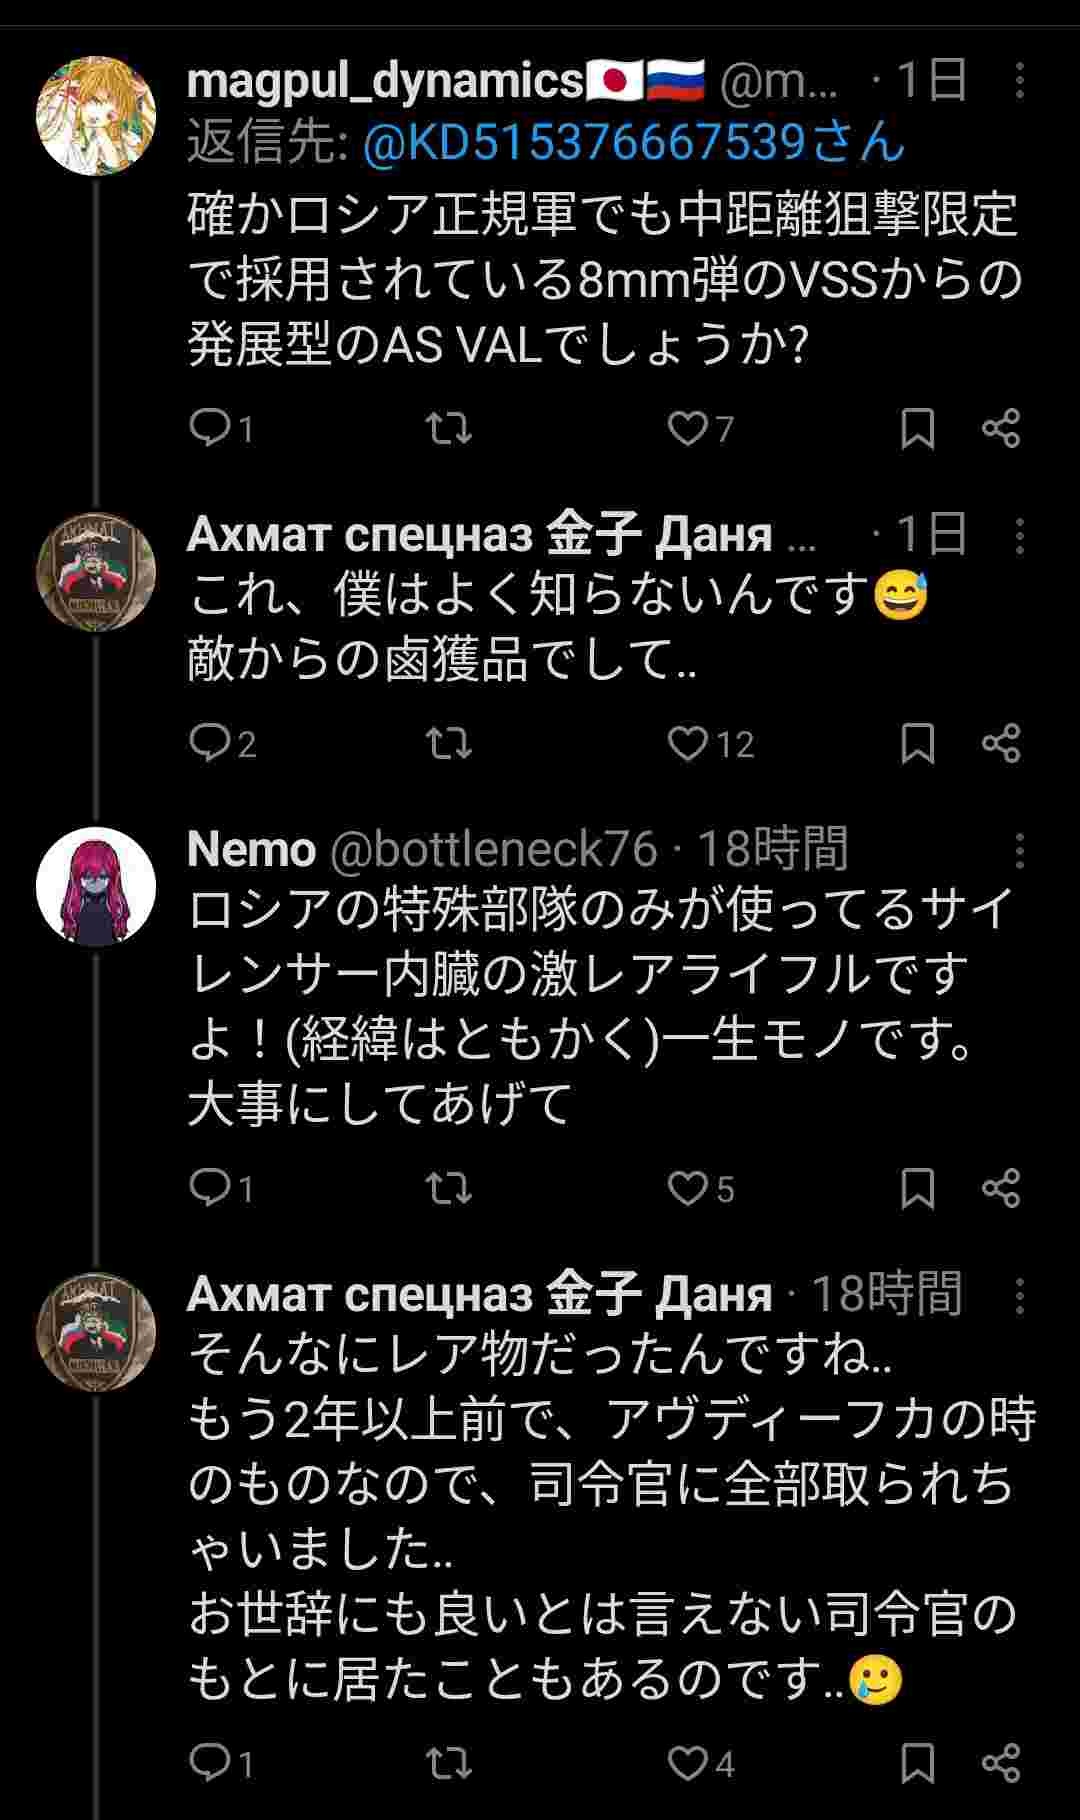Open more options on magpul_dynamics's tweet

[1019, 81]
